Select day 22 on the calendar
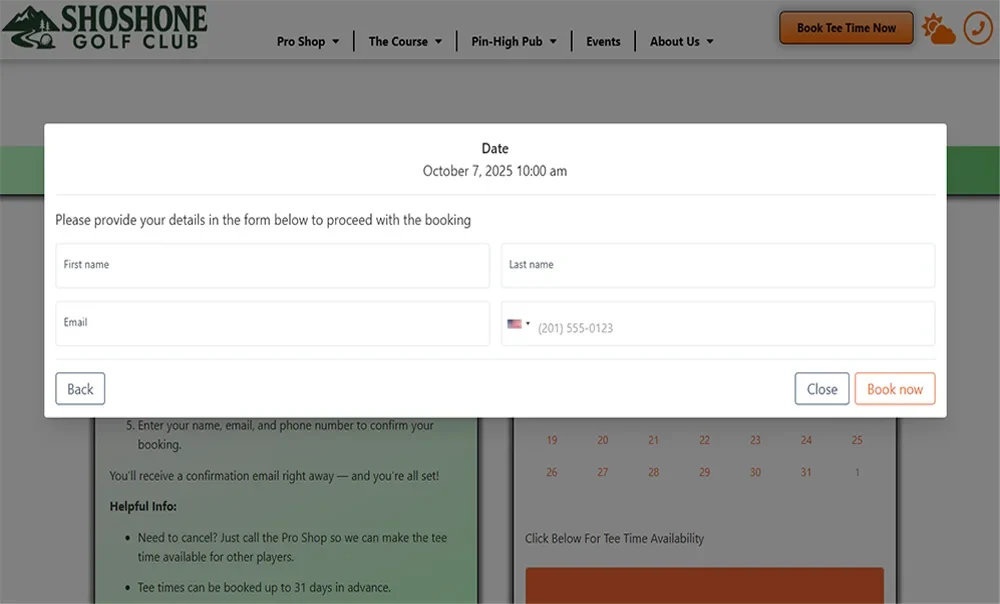 point(704,440)
